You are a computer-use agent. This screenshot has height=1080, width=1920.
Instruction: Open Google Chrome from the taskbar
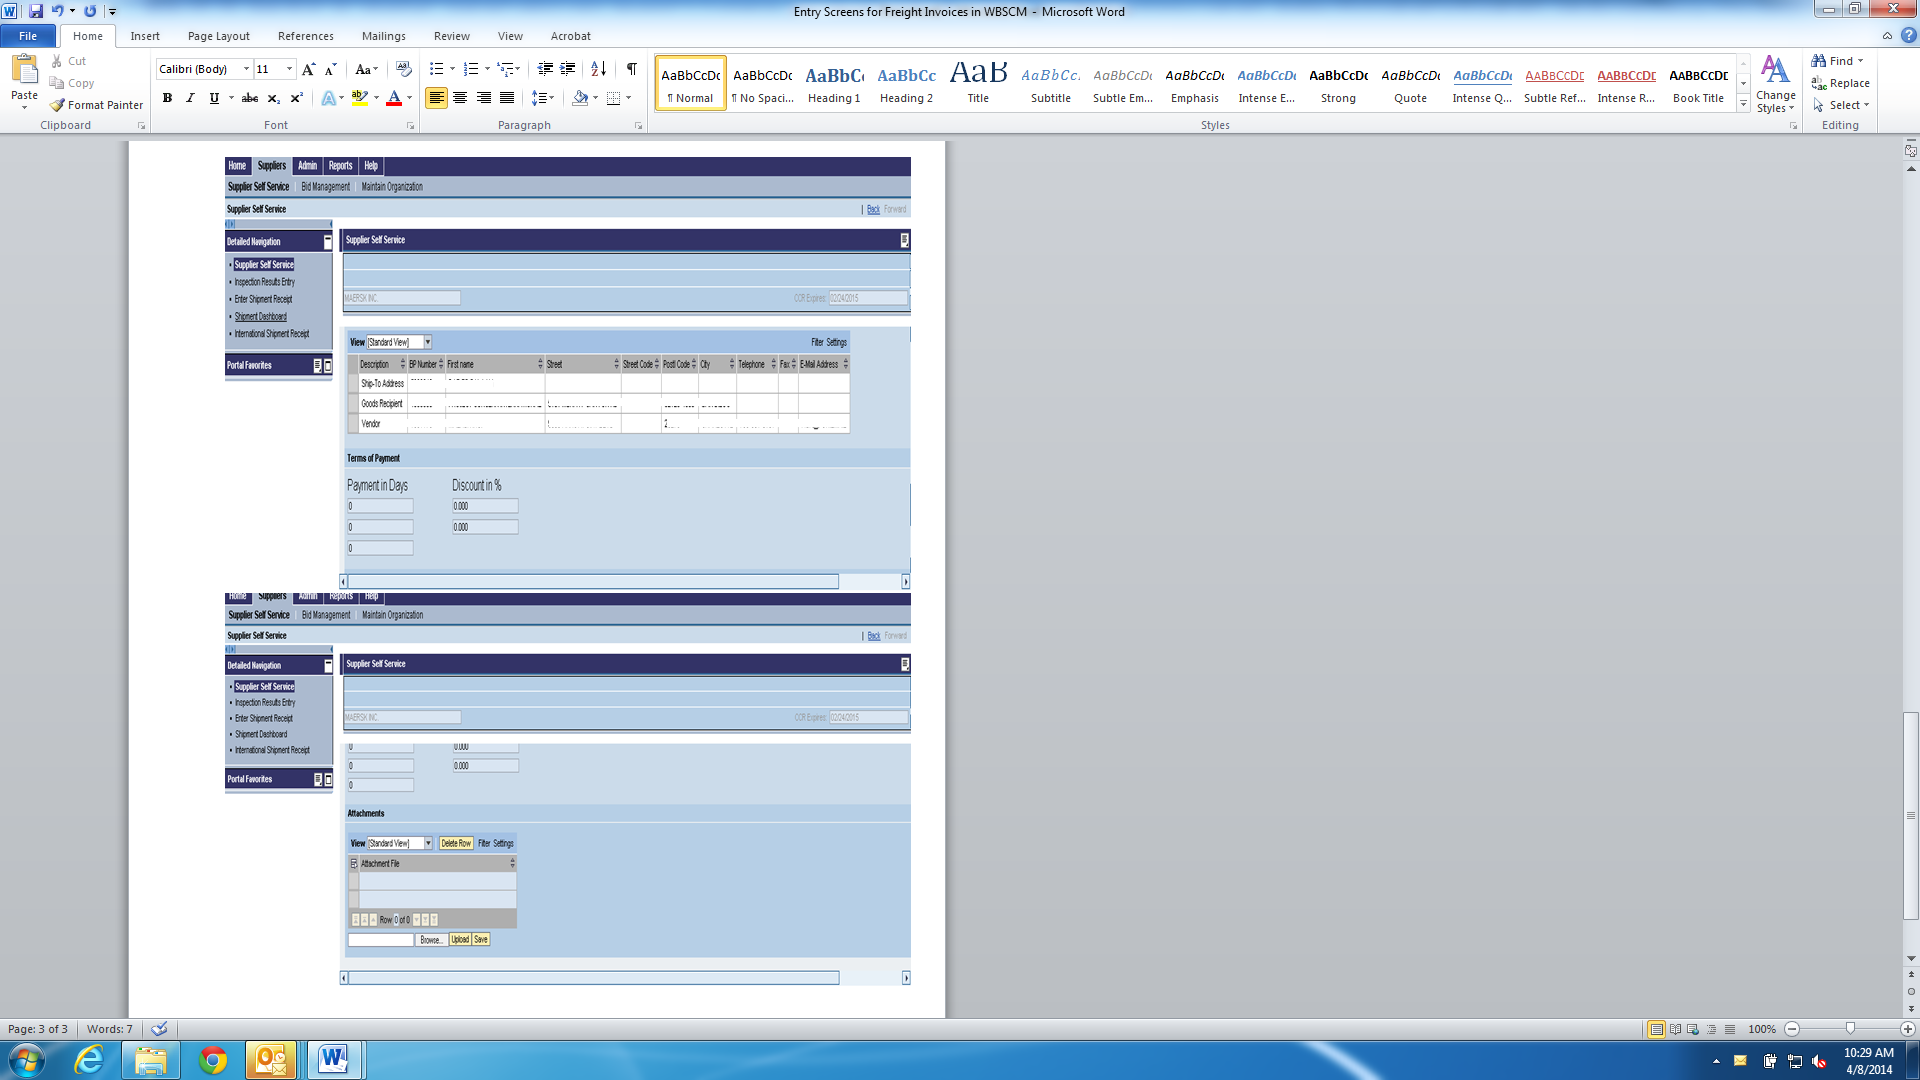(212, 1060)
